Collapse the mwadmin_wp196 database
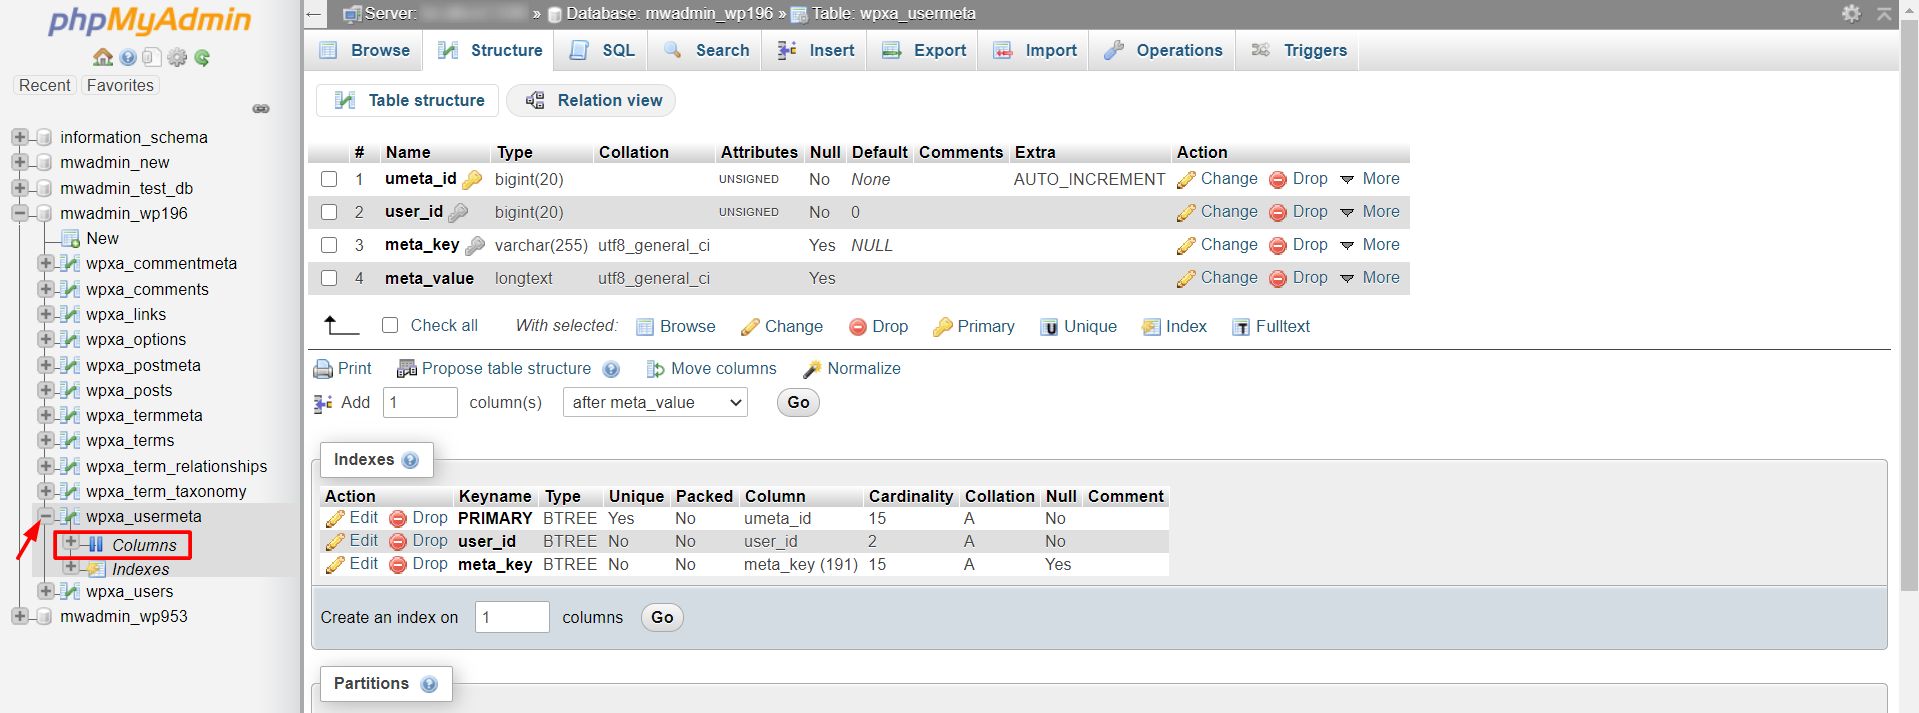The height and width of the screenshot is (713, 1919). tap(19, 213)
